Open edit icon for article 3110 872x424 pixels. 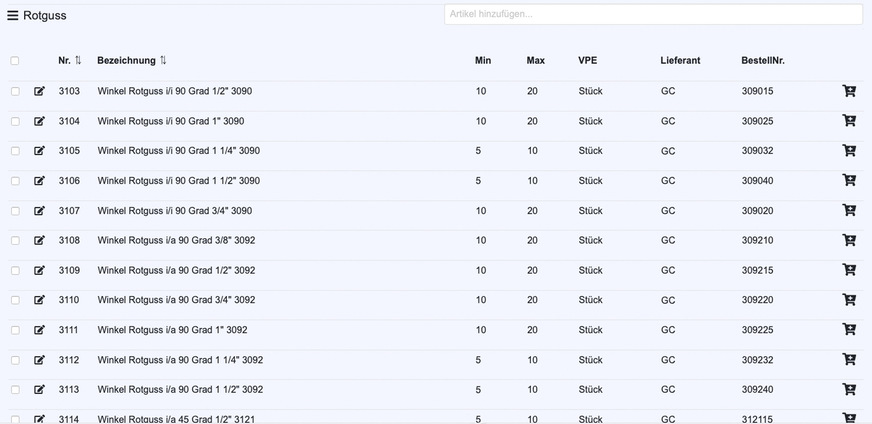point(40,300)
